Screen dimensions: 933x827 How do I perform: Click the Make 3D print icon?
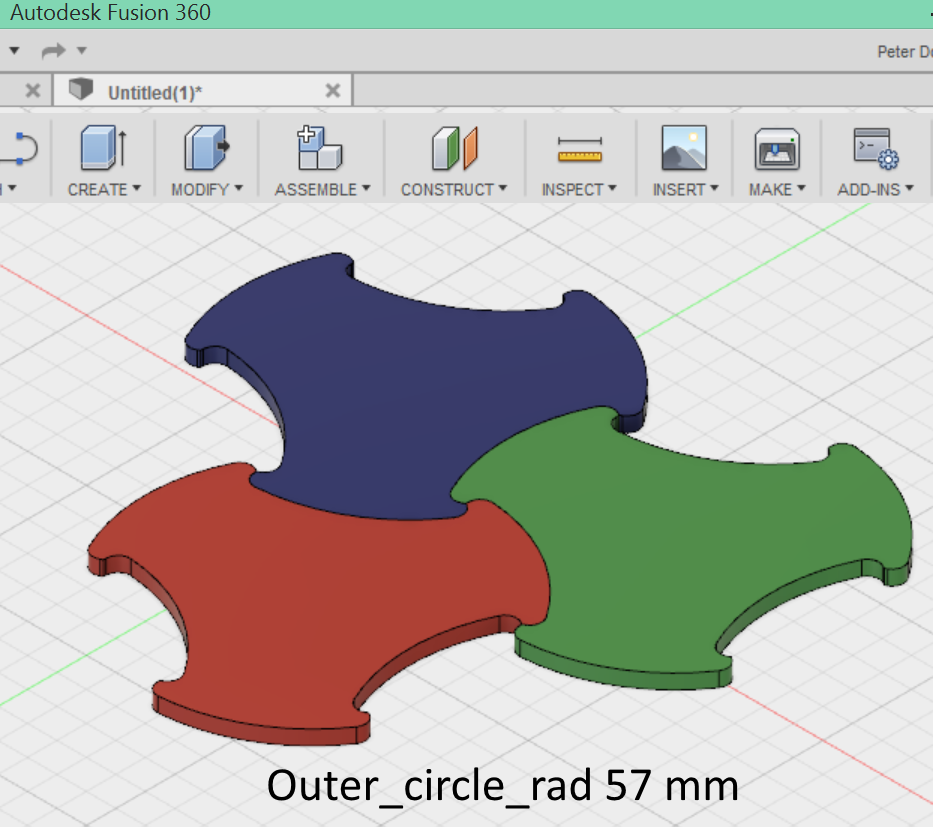pos(776,149)
